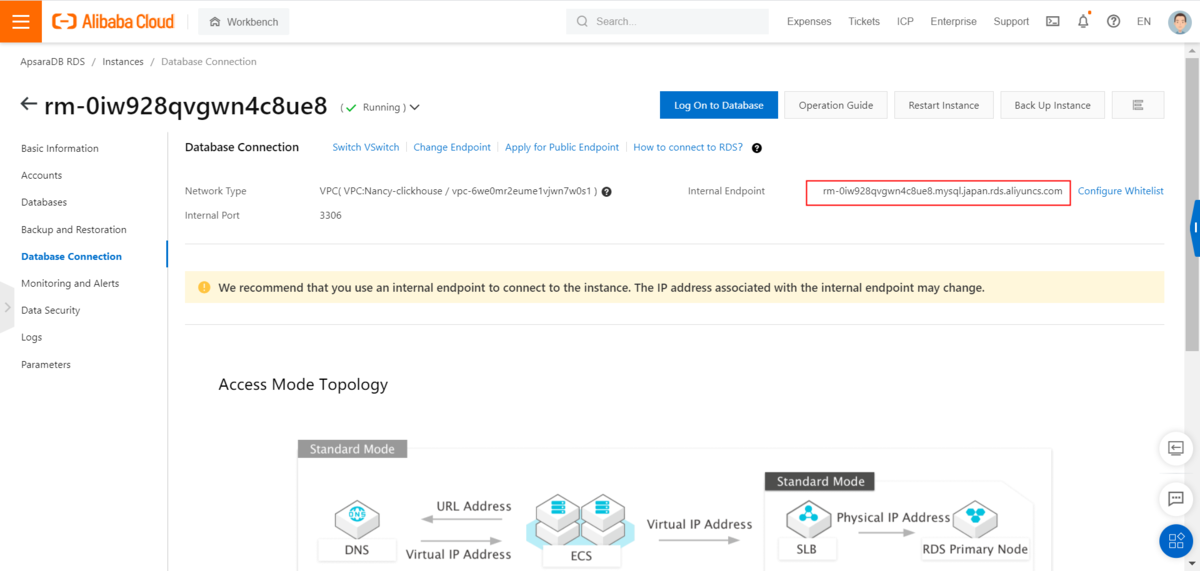Viewport: 1200px width, 571px height.
Task: Open the user avatar menu
Action: 1179,21
